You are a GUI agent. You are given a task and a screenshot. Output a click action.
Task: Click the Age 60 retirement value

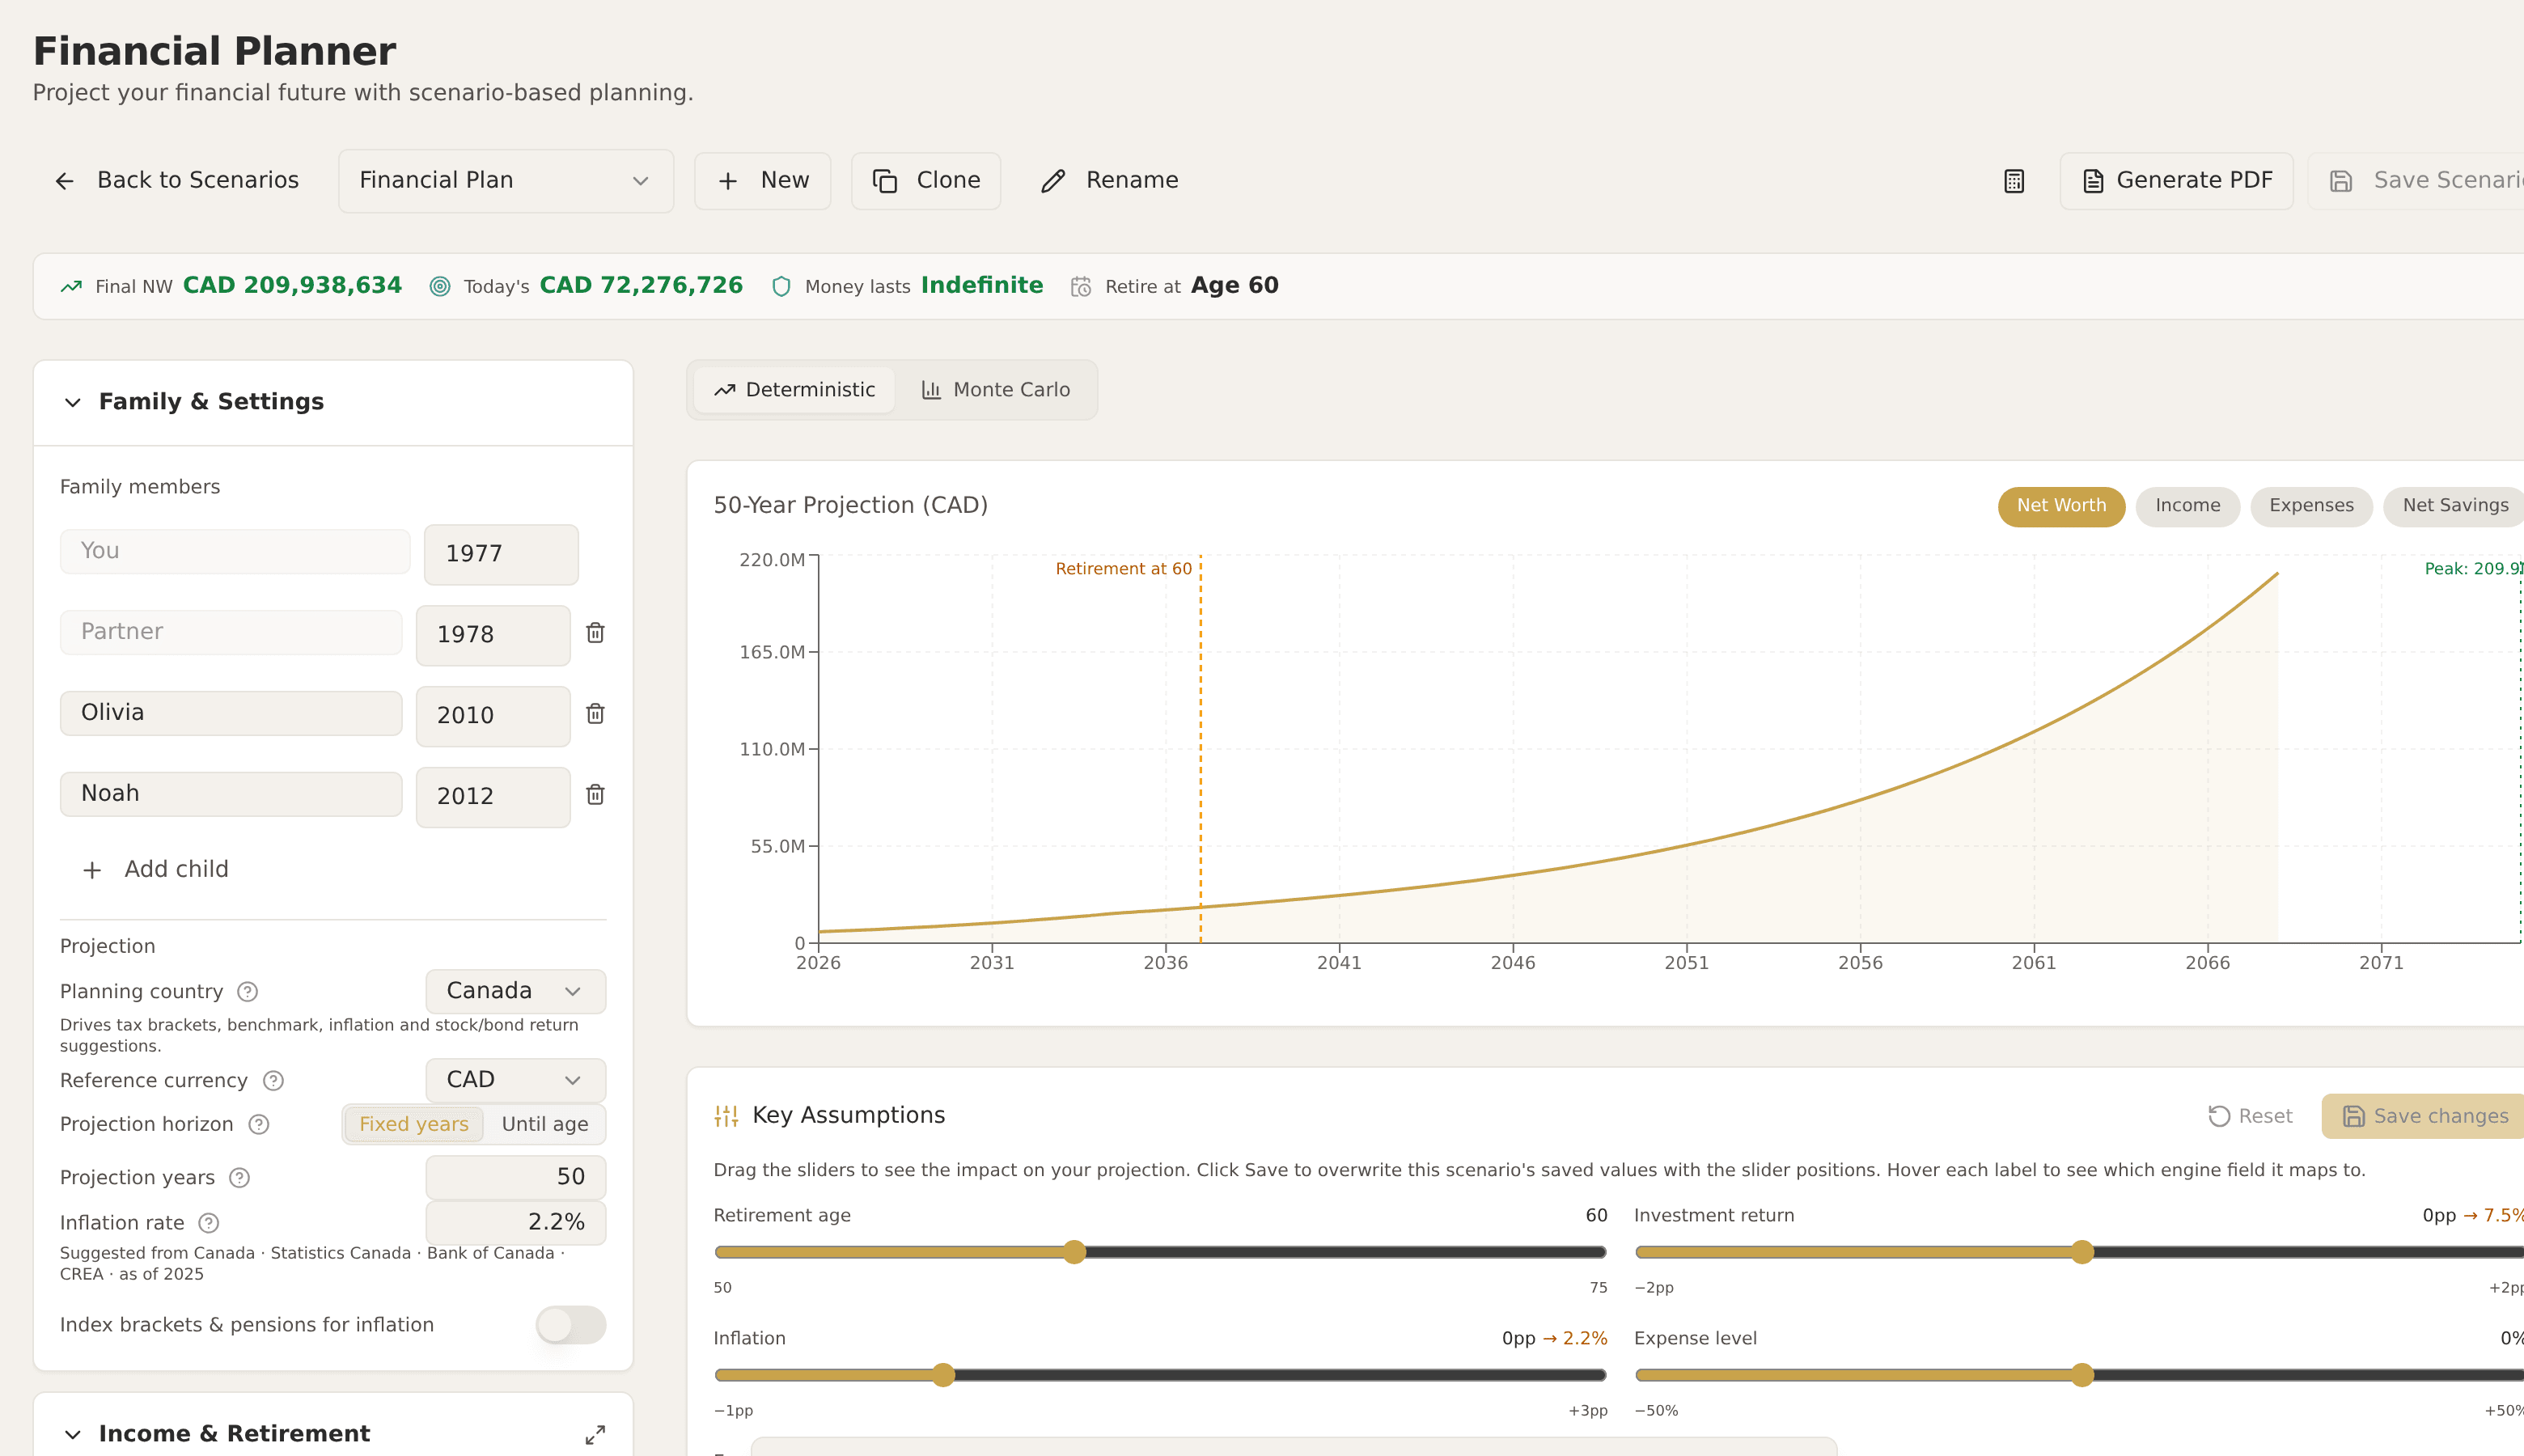(x=1234, y=286)
